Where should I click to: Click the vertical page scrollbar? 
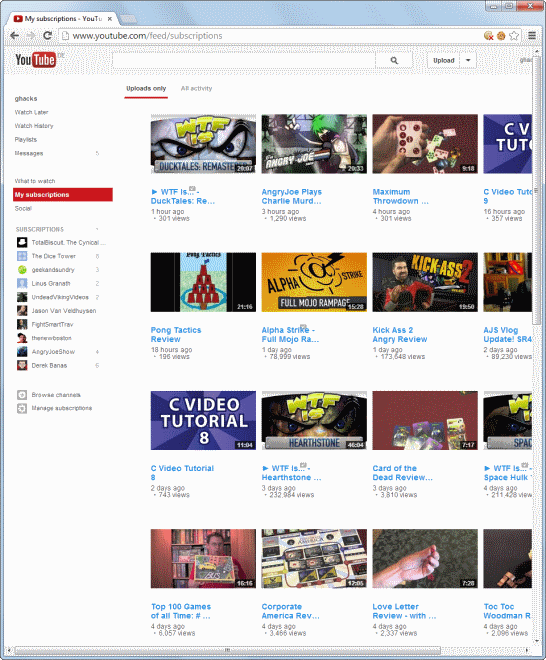click(x=536, y=189)
